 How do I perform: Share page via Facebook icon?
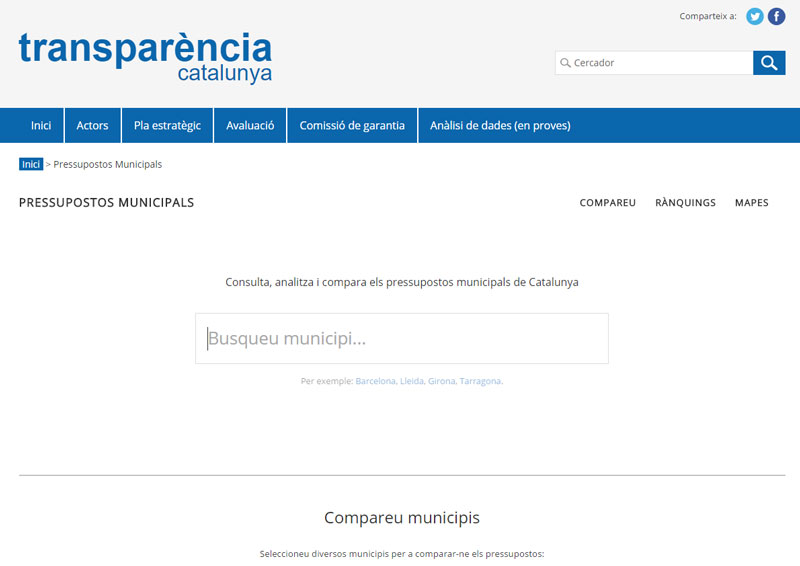(776, 16)
